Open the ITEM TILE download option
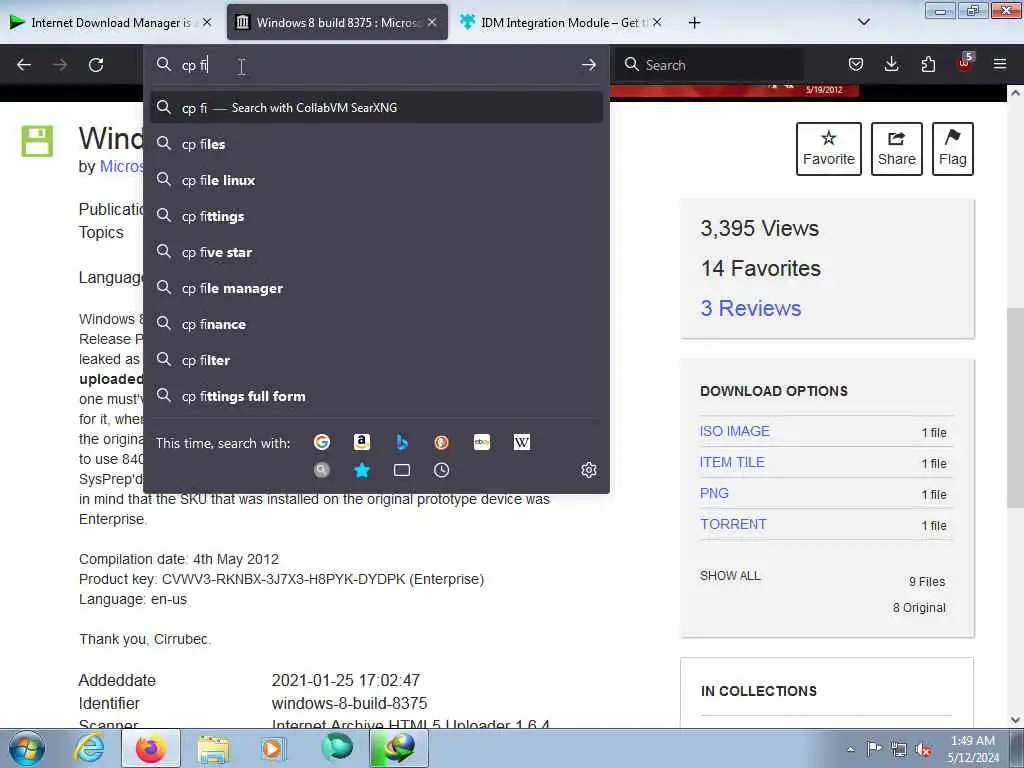This screenshot has width=1024, height=768. click(732, 462)
